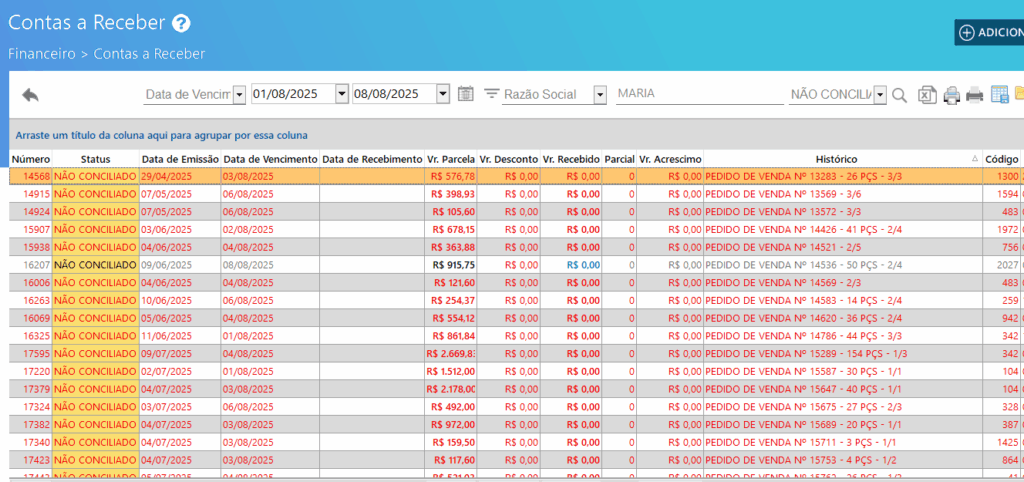Click the Adicionar button
Viewport: 1024px width, 482px height.
(x=990, y=32)
